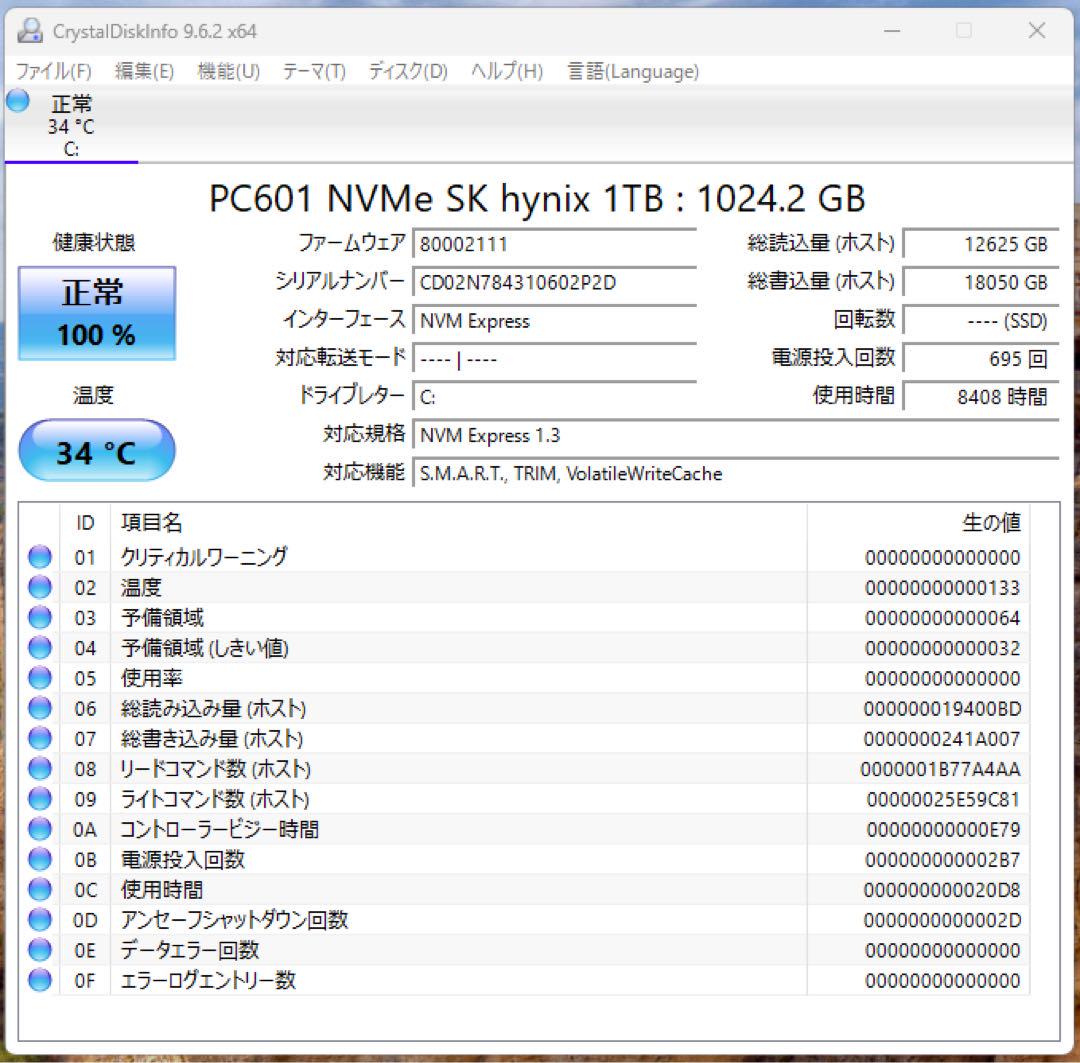Screen dimensions: 1080x1063
Task: Open the ファイル(F) menu
Action: [53, 71]
